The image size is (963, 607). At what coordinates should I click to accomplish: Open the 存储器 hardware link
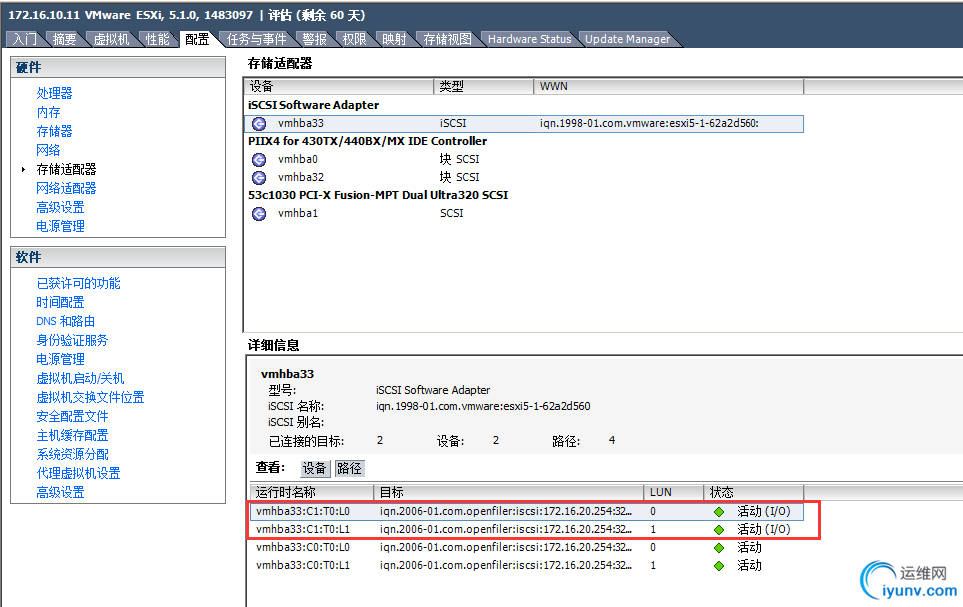(54, 131)
